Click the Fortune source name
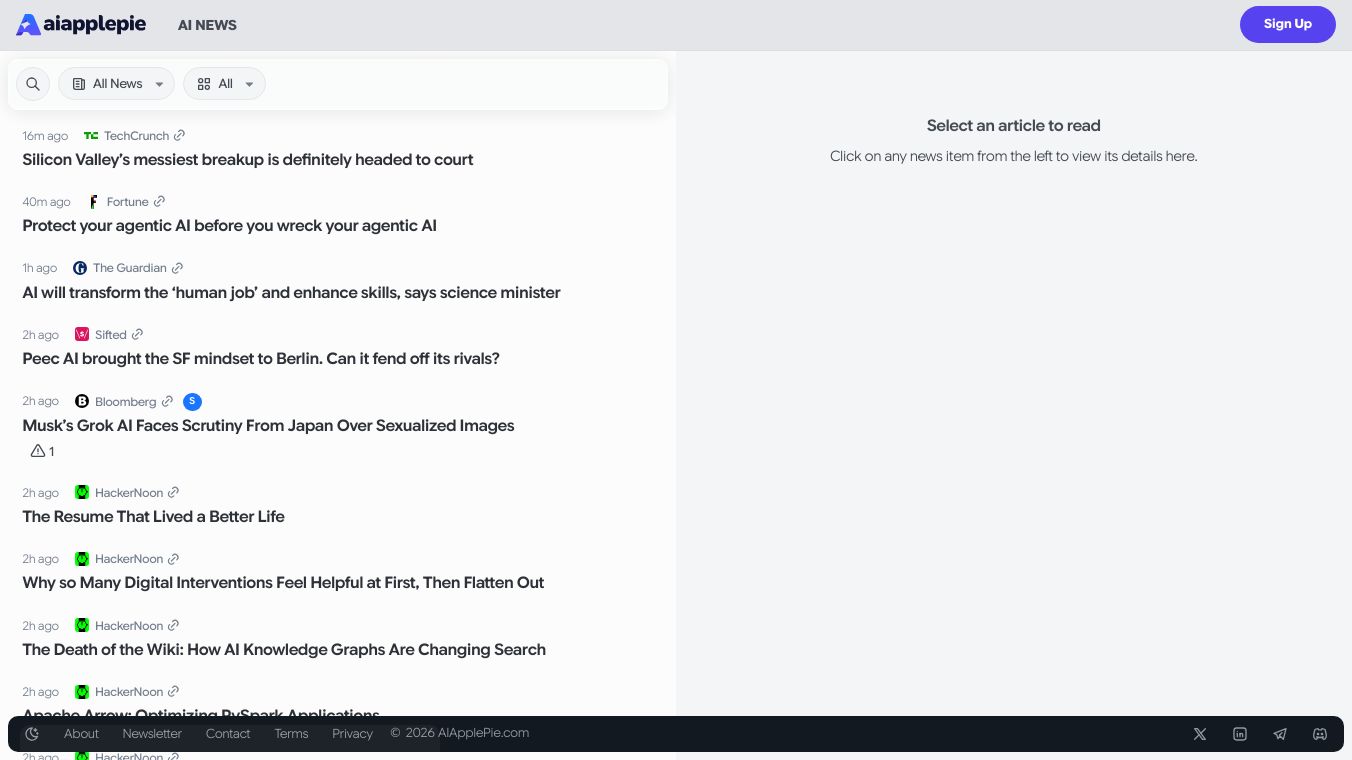 [128, 202]
